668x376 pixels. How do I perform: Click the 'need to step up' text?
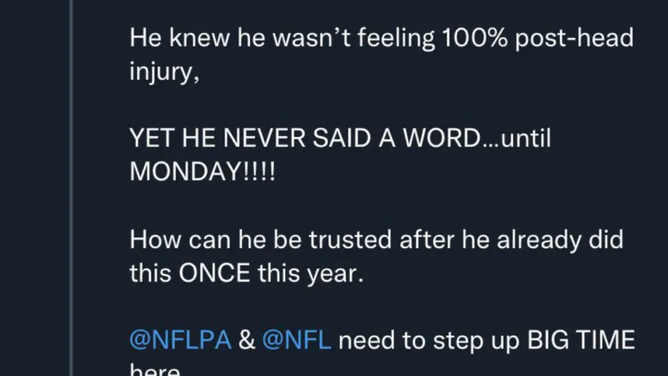click(429, 341)
